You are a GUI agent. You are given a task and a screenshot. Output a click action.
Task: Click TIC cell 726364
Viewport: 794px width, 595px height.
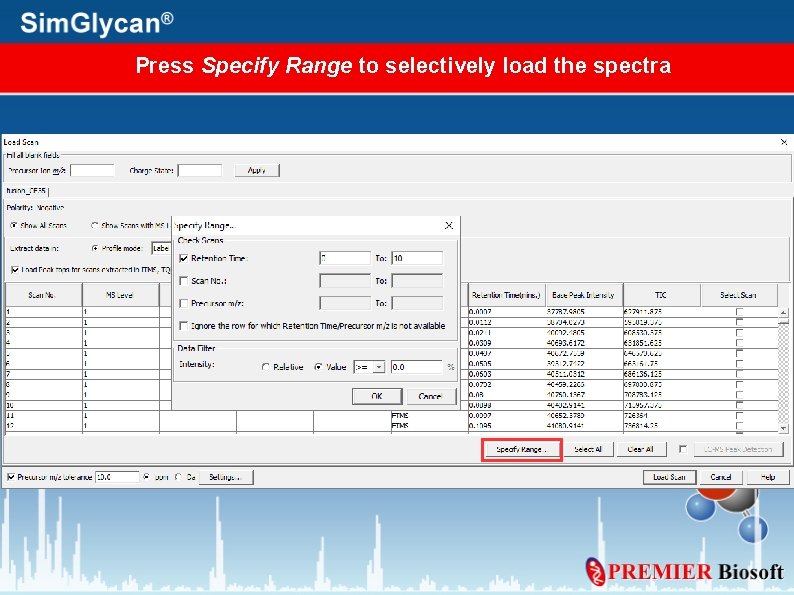[x=661, y=415]
